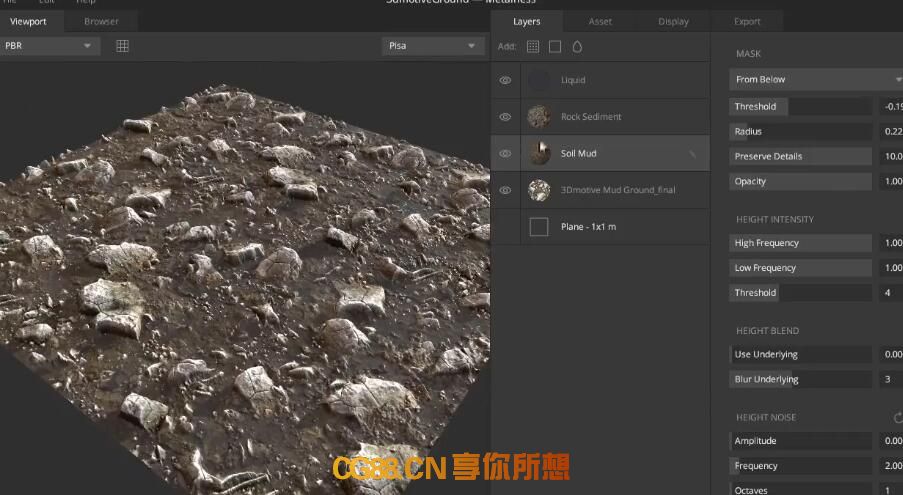Toggle Soil Mud layer visibility
903x495 pixels.
coord(505,154)
